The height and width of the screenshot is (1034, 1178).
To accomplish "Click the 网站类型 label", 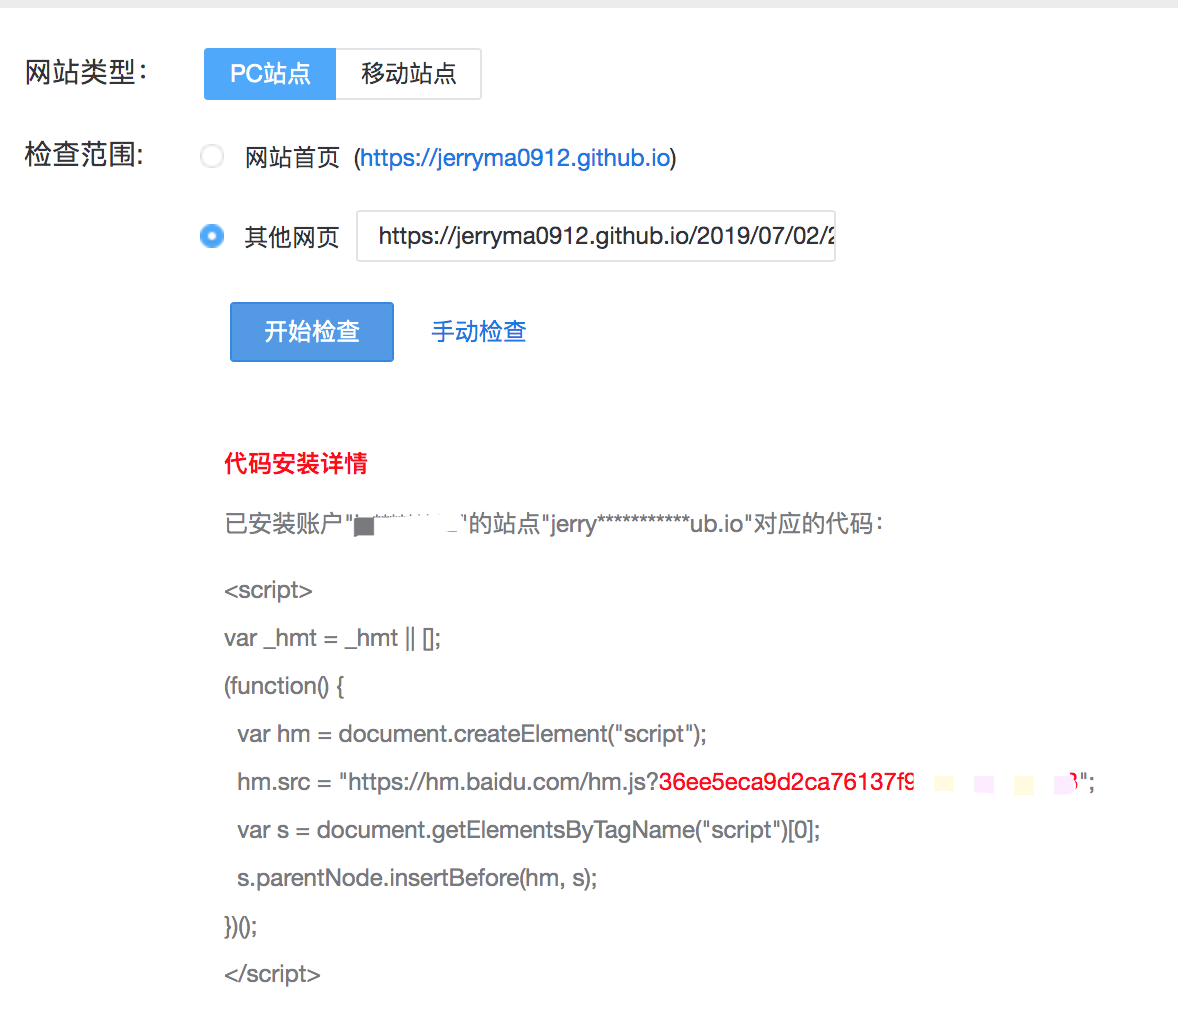I will tap(86, 72).
